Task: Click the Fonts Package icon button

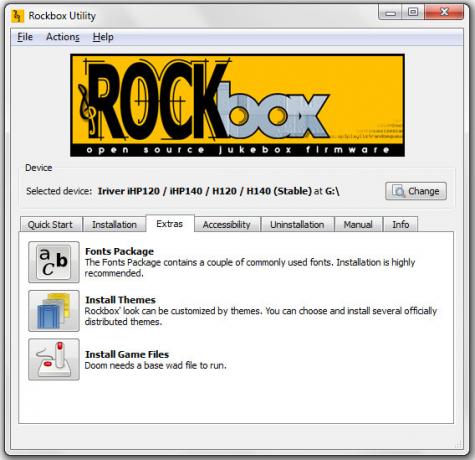Action: tap(54, 262)
